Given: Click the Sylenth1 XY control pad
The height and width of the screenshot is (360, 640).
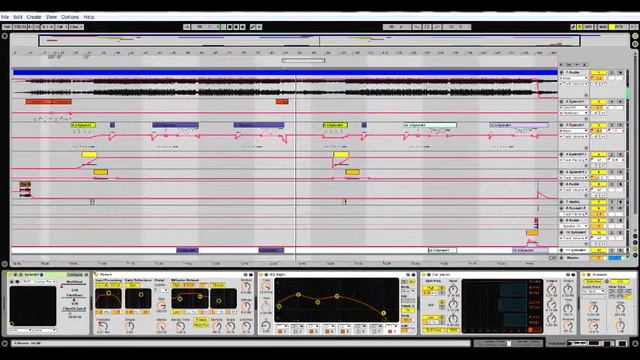Looking at the screenshot, I should (x=33, y=306).
